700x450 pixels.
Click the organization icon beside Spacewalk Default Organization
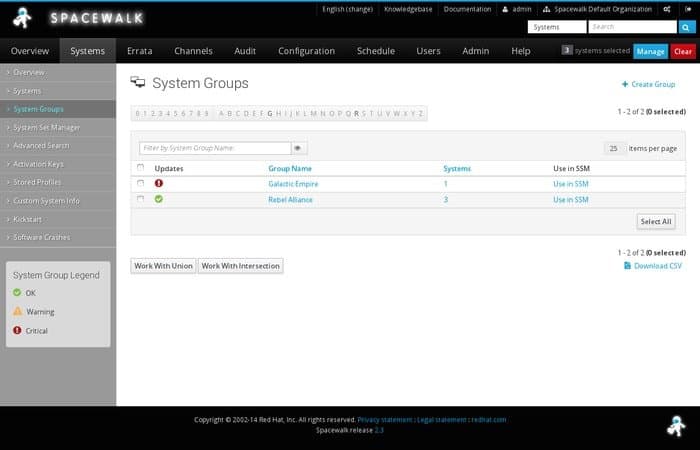coord(546,9)
